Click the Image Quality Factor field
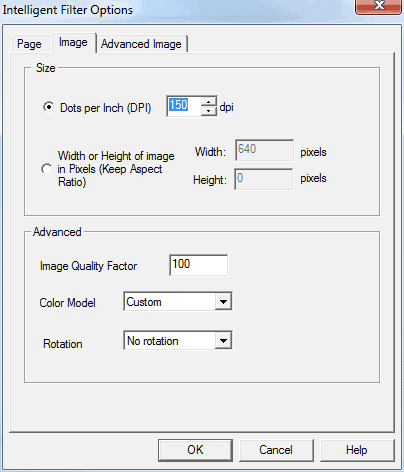 pyautogui.click(x=199, y=265)
